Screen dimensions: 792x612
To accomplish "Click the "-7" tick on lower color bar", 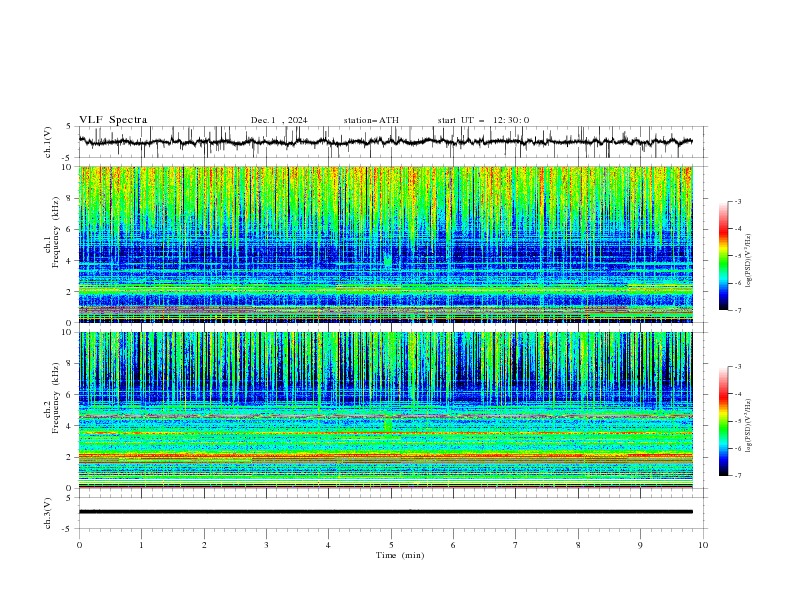I will tap(738, 476).
